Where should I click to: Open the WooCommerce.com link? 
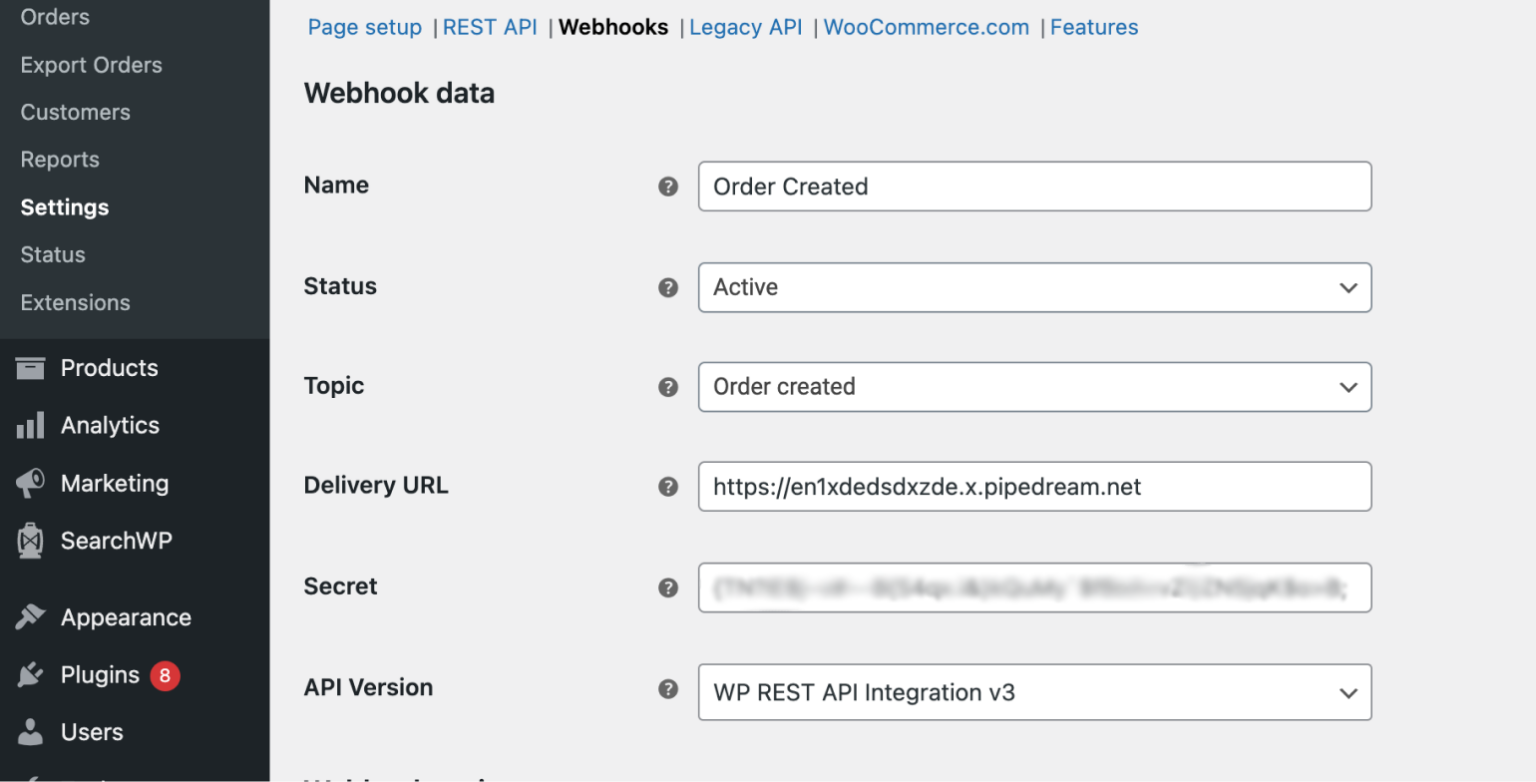tap(925, 27)
